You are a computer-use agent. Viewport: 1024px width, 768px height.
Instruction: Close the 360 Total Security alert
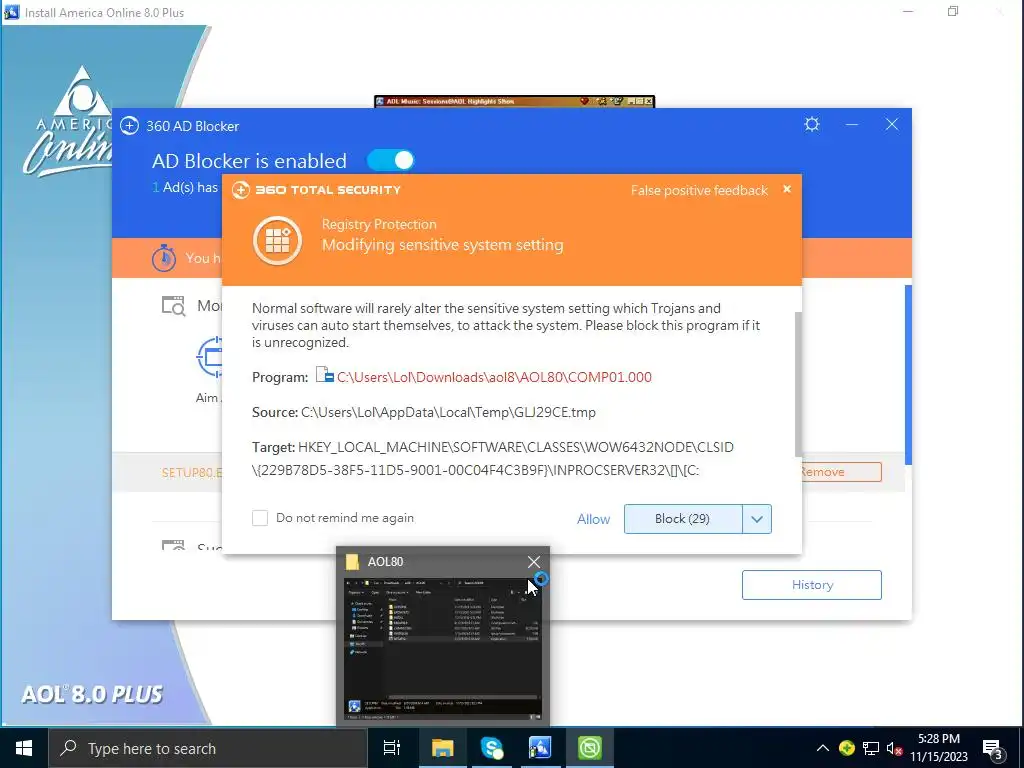787,189
